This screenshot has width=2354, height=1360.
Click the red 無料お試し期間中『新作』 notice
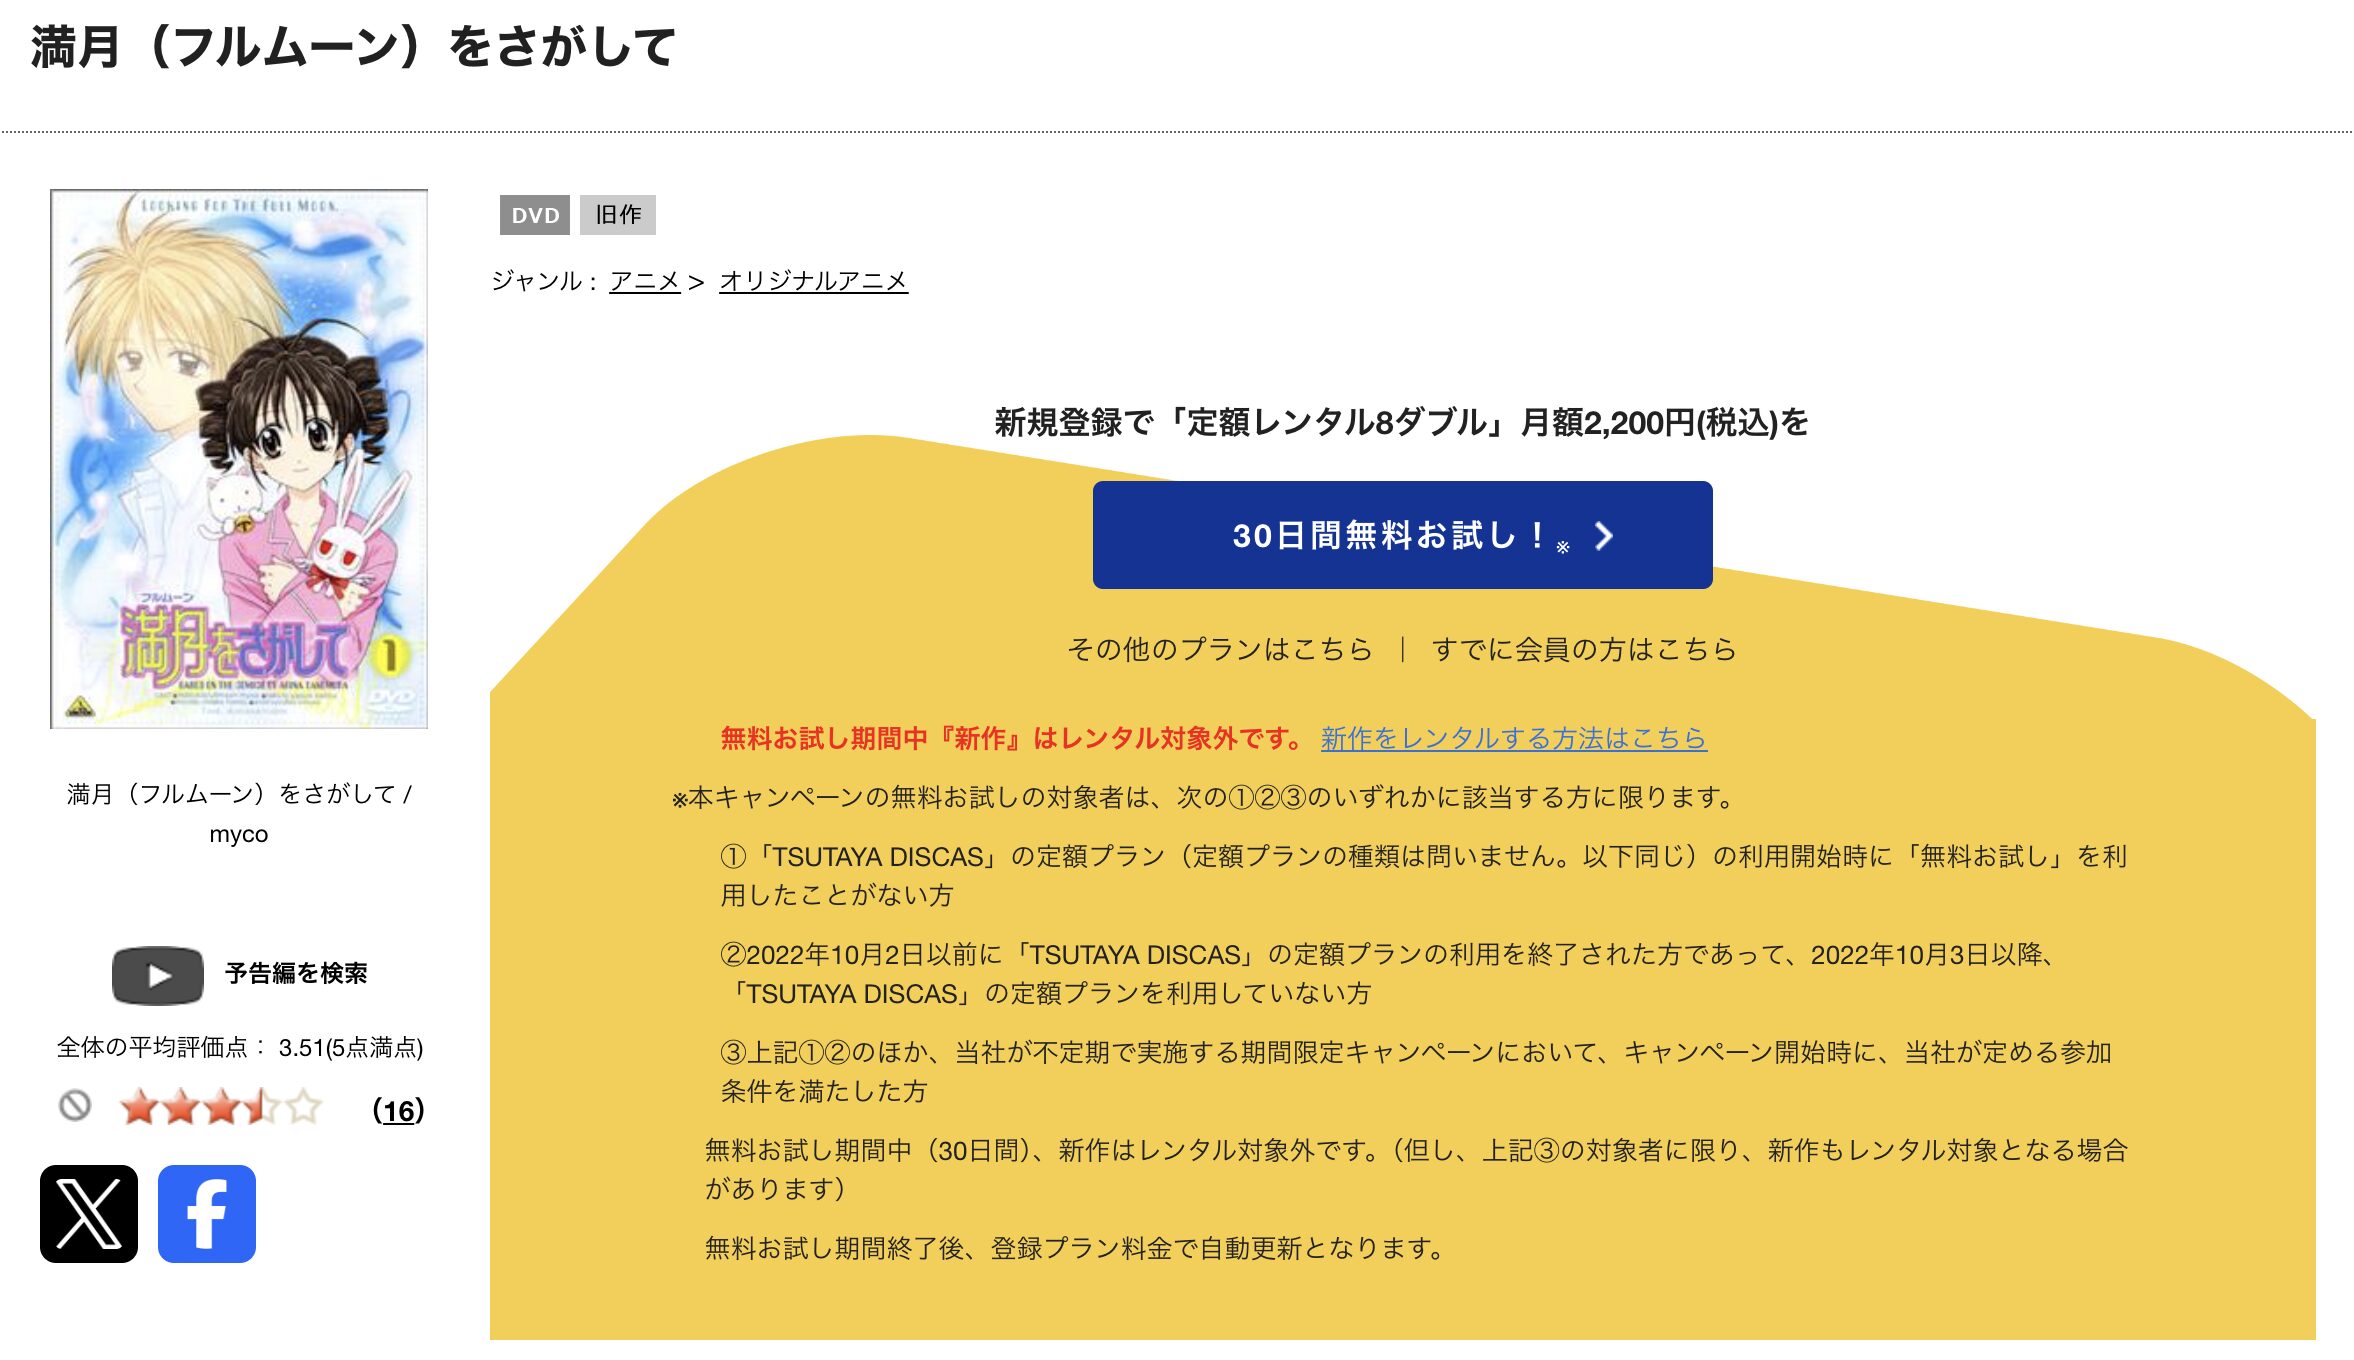click(1013, 738)
